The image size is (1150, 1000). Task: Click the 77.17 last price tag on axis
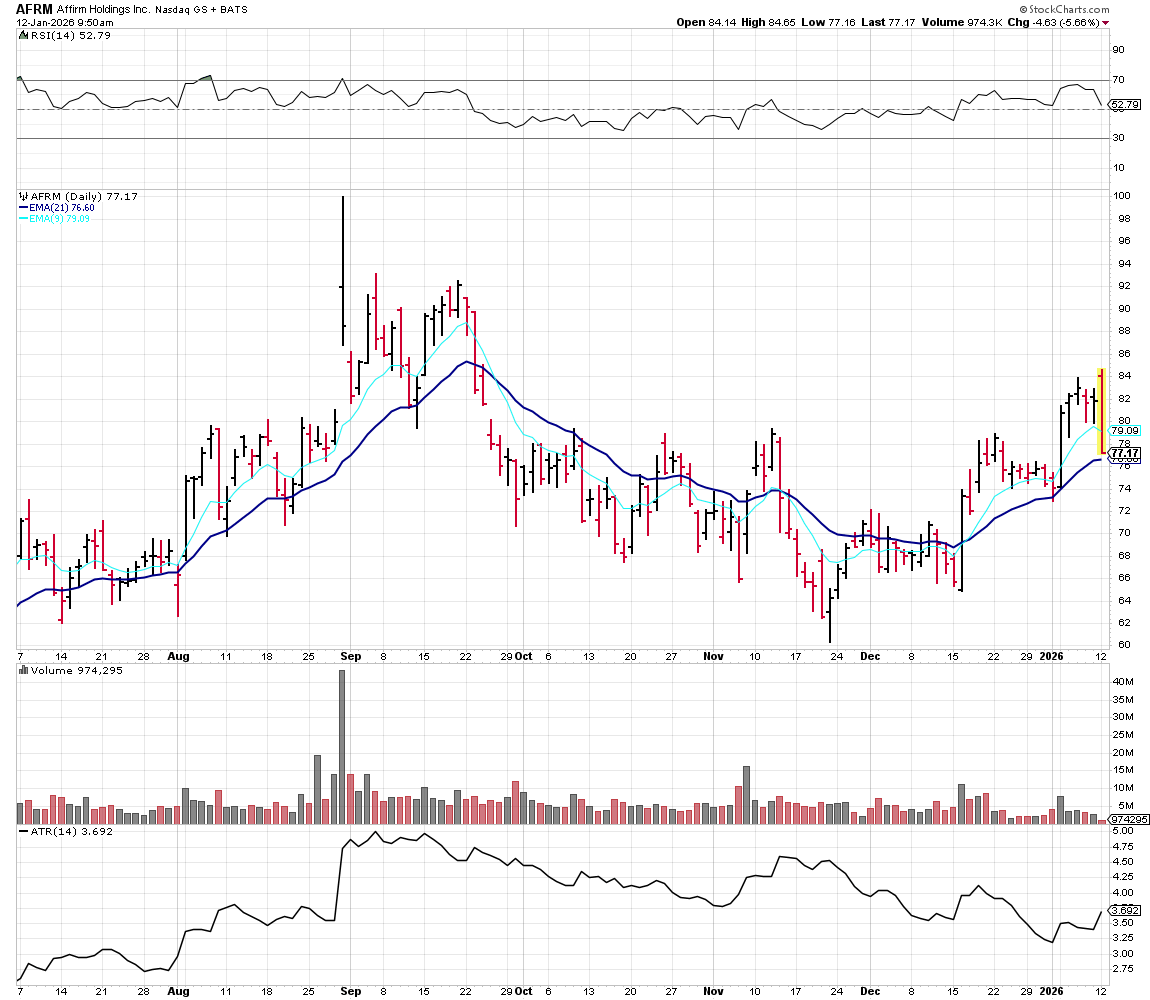[x=1125, y=453]
